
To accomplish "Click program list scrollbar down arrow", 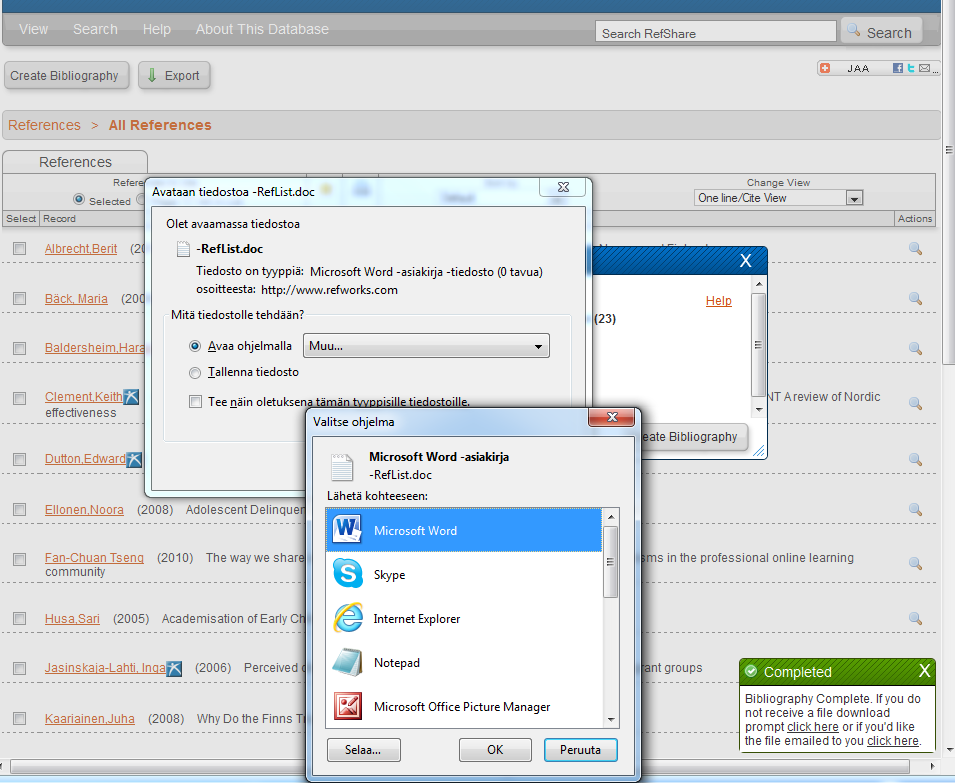I will tap(611, 720).
